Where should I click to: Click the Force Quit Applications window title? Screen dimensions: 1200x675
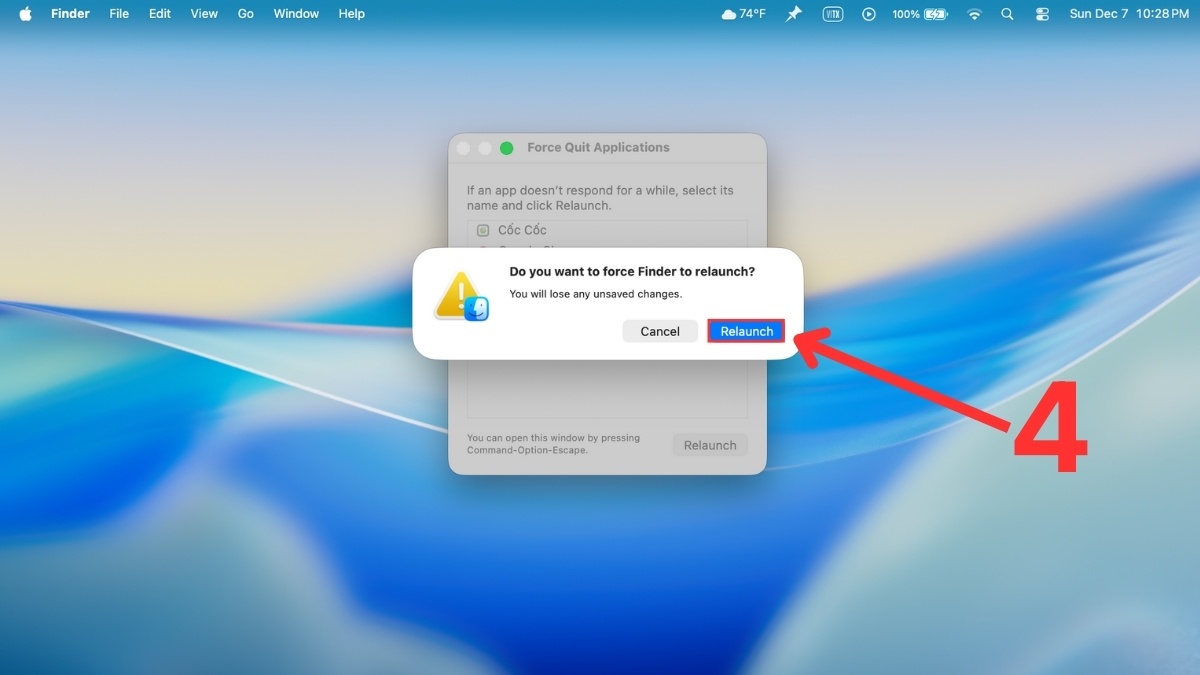(x=598, y=147)
